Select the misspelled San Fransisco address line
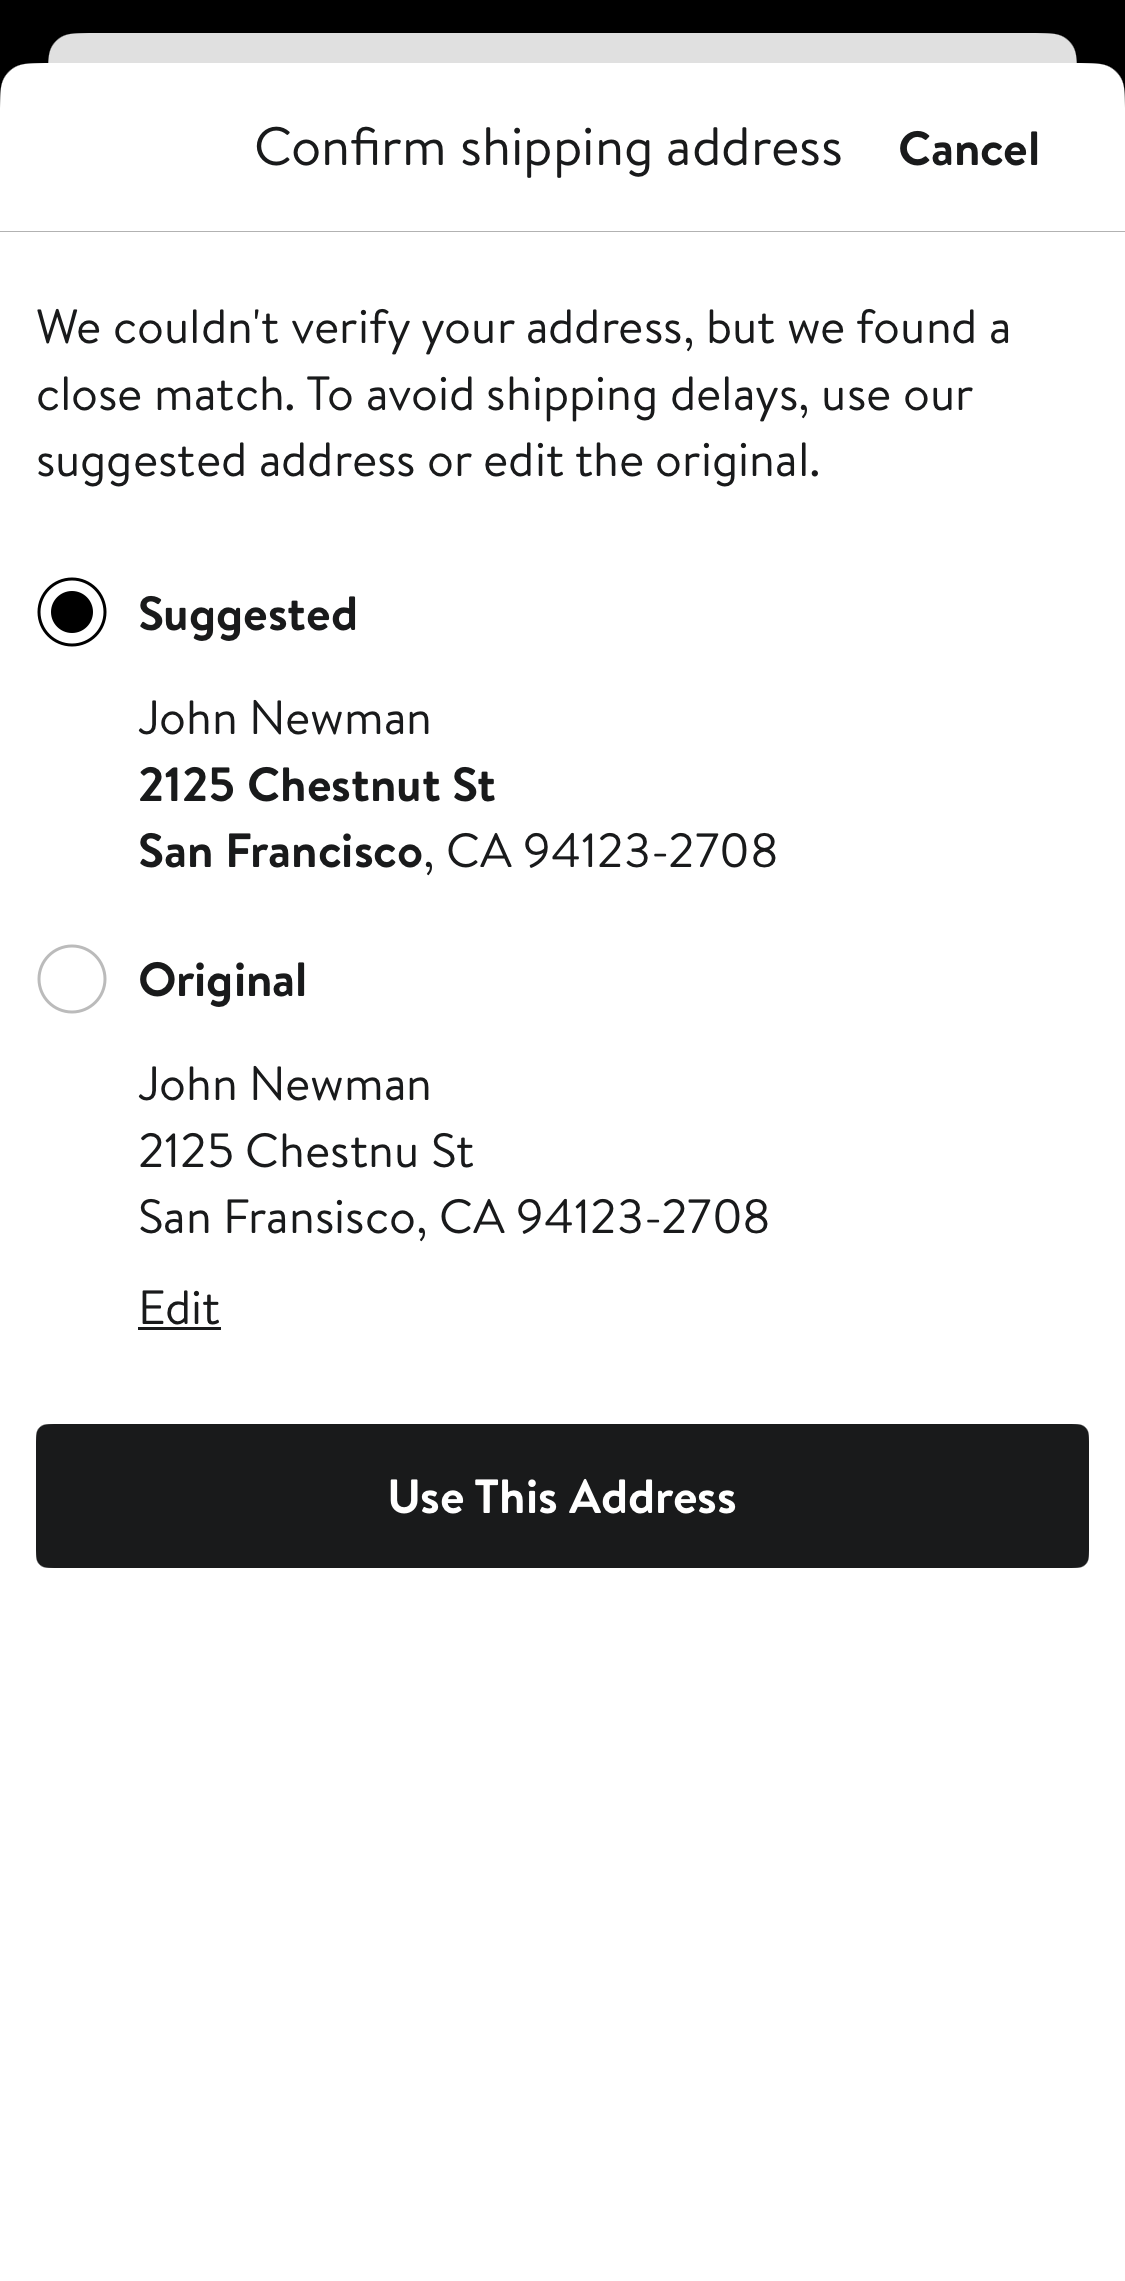 pyautogui.click(x=454, y=1216)
